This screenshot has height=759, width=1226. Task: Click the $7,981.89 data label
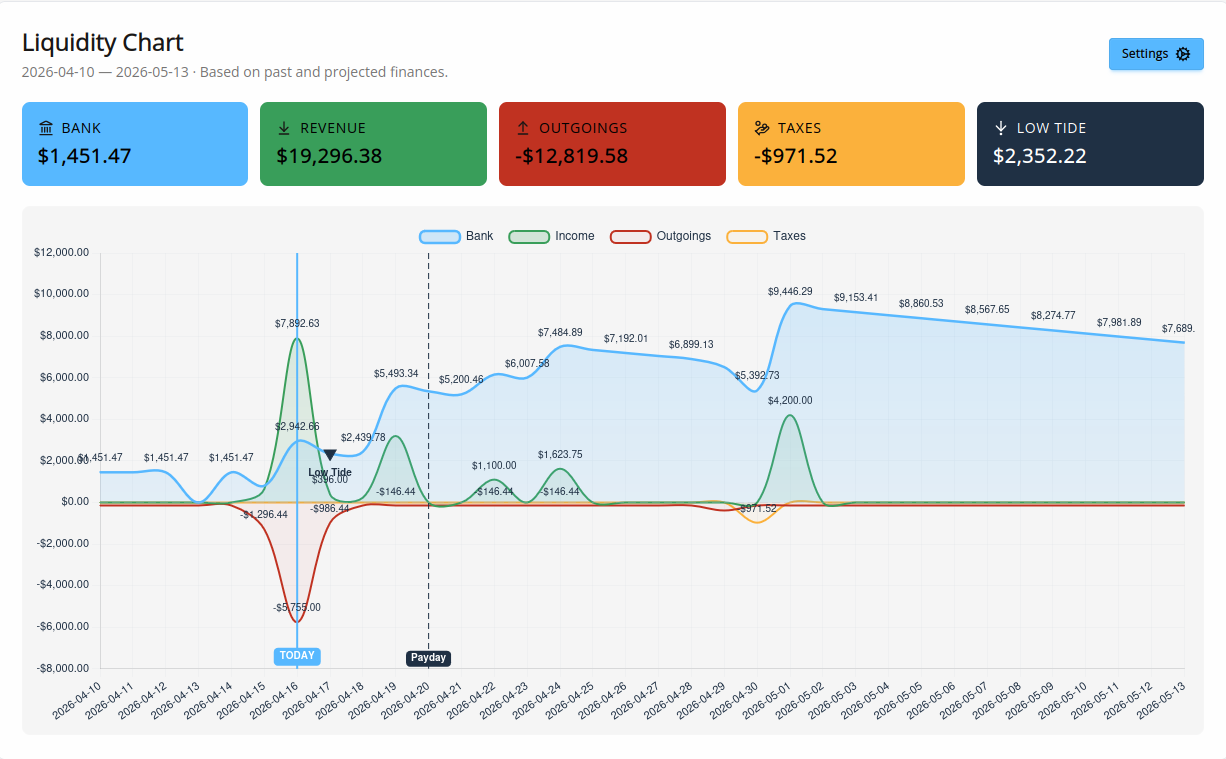(1119, 322)
